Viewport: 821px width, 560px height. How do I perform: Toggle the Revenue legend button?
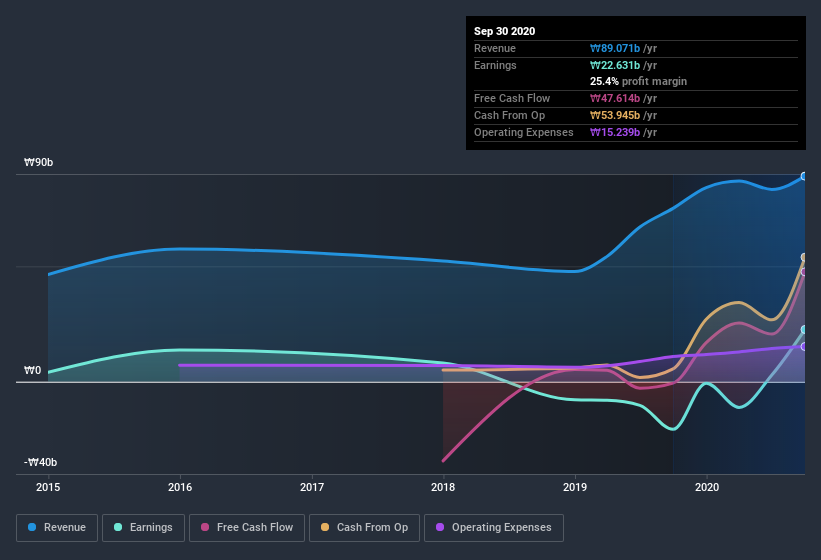click(57, 528)
